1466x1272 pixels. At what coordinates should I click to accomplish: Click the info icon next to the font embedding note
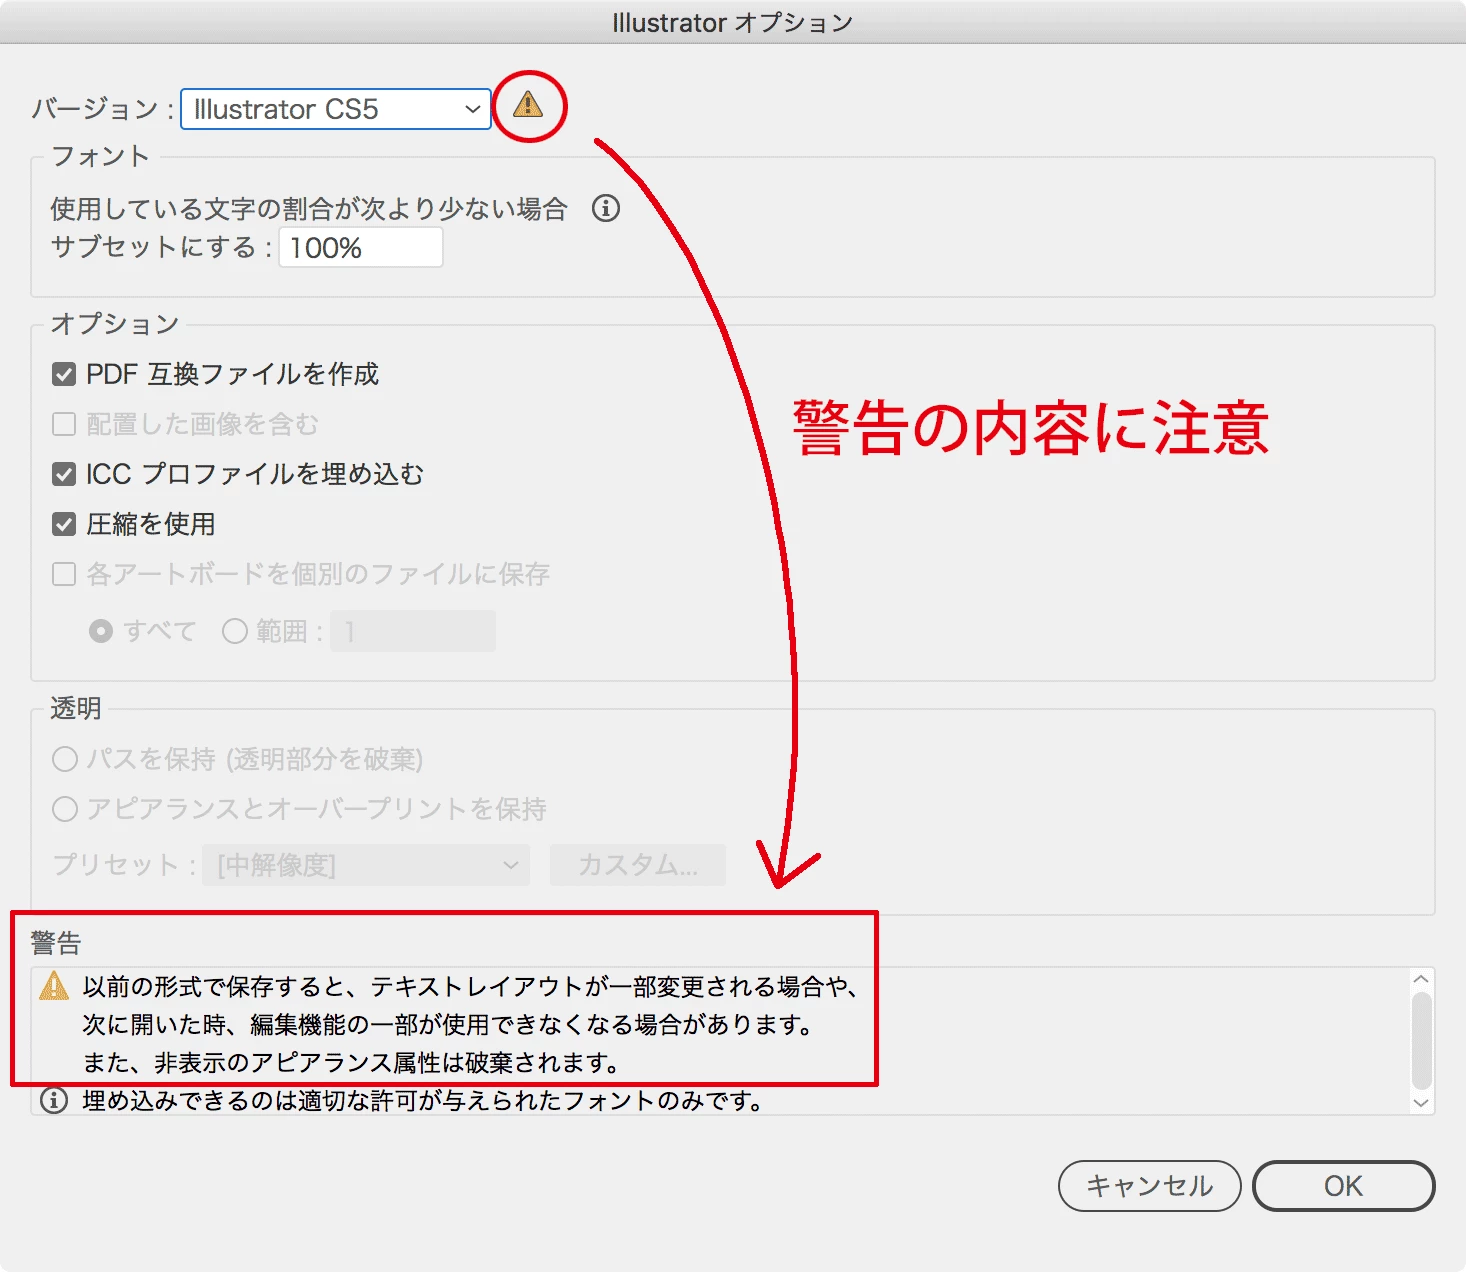pos(54,1100)
